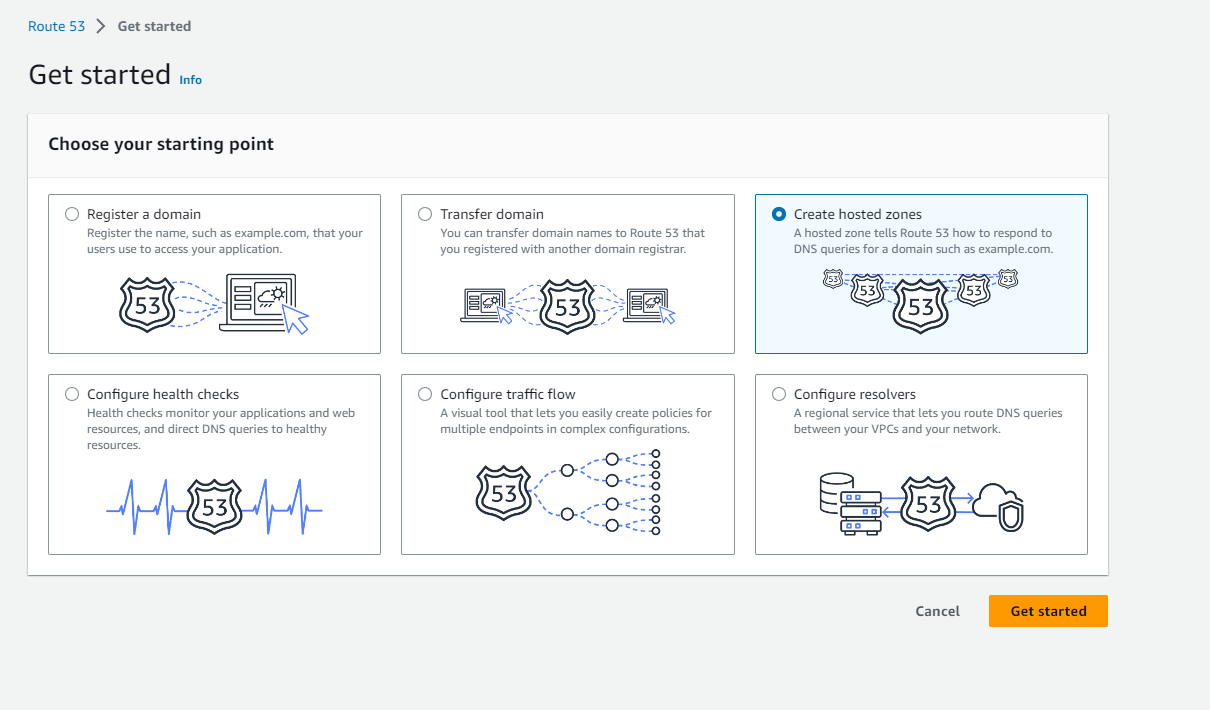
Task: Click the resolvers server and cloud illustration
Action: point(920,503)
